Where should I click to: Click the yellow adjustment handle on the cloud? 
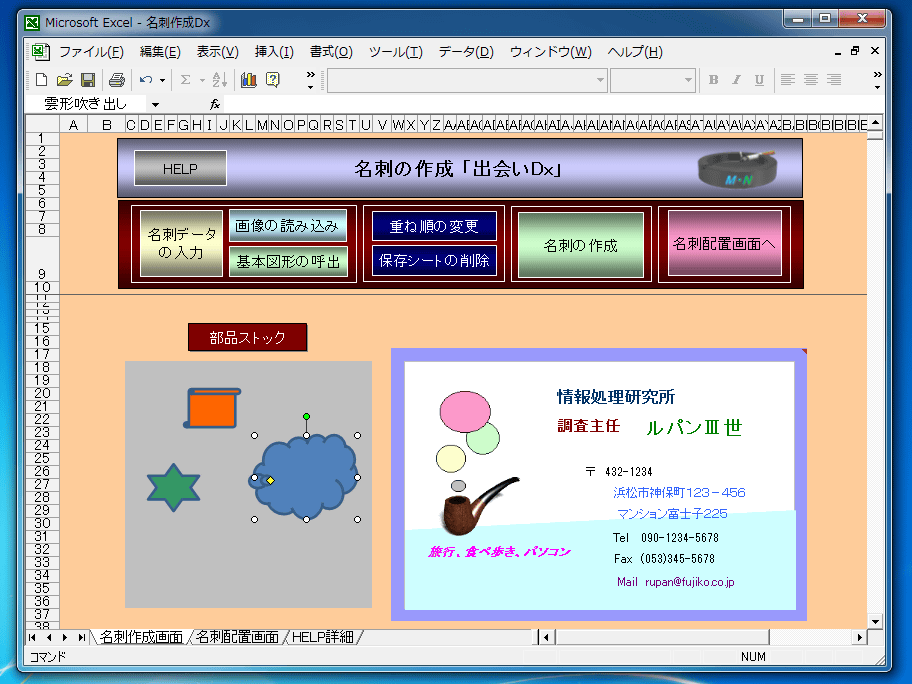[x=270, y=480]
